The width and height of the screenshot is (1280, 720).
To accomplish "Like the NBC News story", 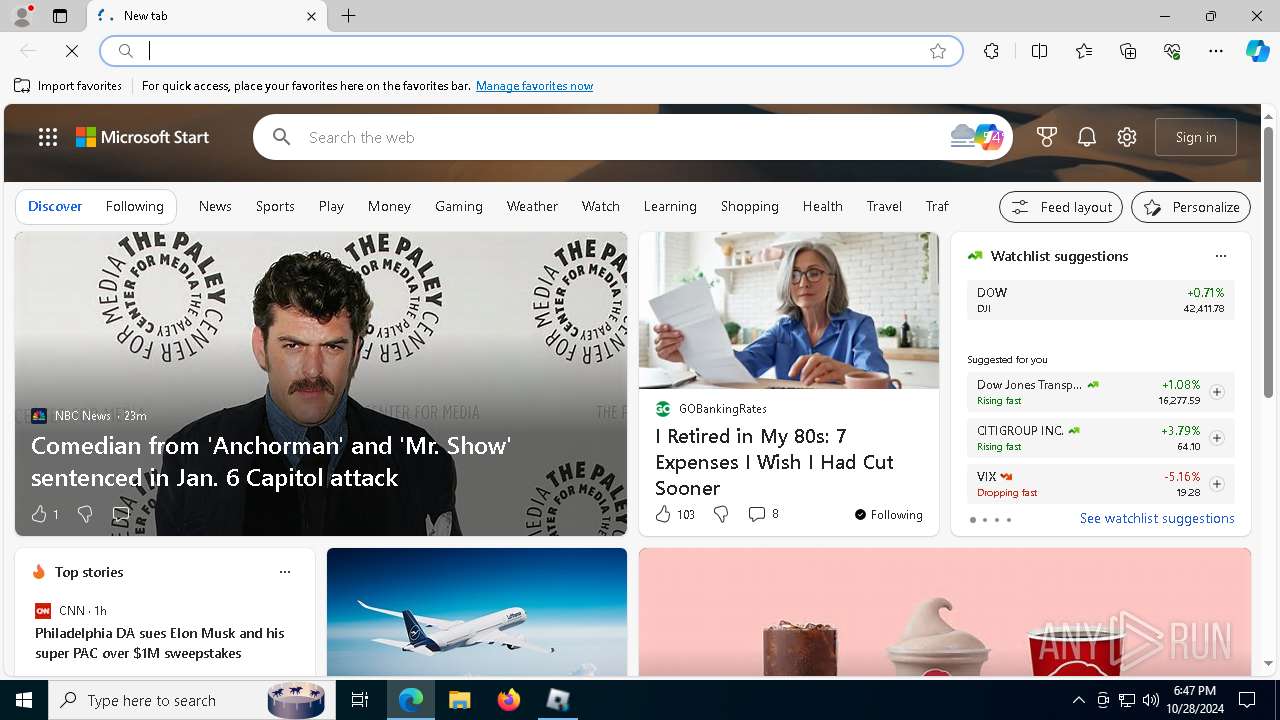I will [39, 514].
